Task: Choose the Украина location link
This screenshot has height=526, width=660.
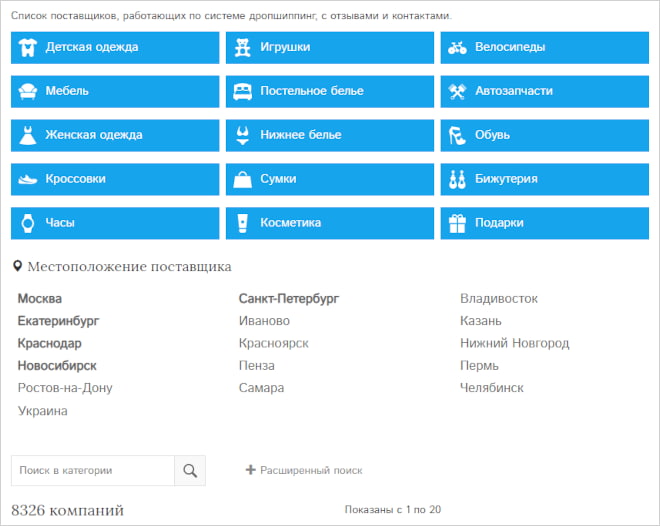Action: pyautogui.click(x=43, y=411)
